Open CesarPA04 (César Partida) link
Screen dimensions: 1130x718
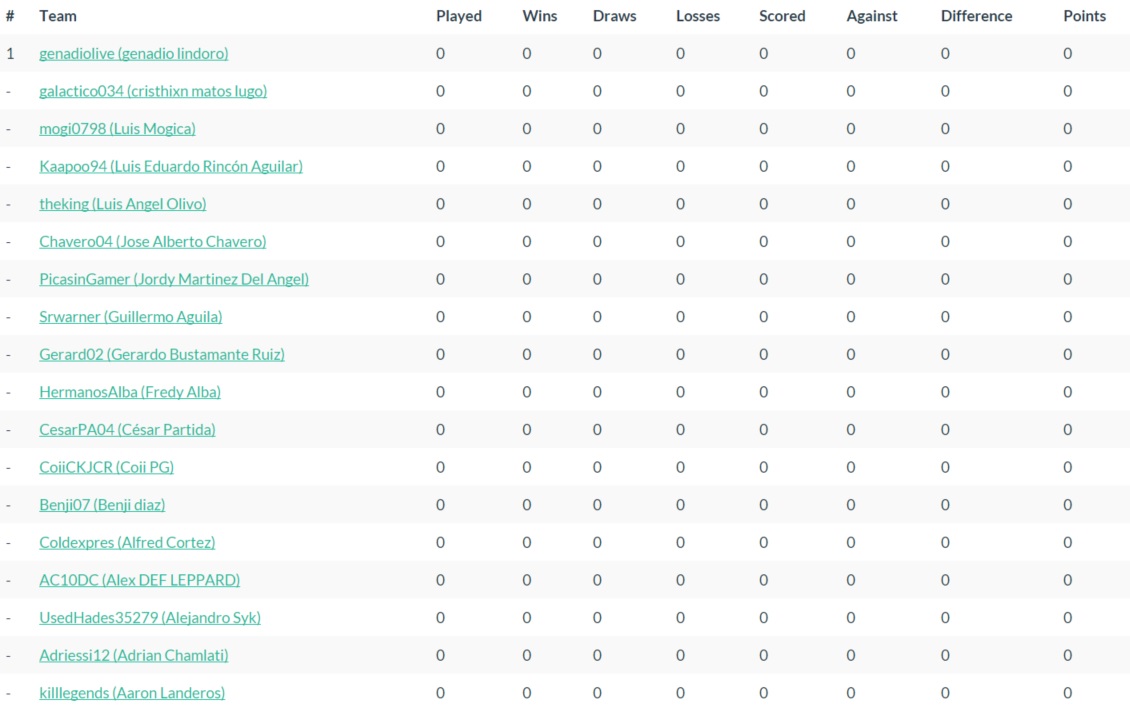127,430
